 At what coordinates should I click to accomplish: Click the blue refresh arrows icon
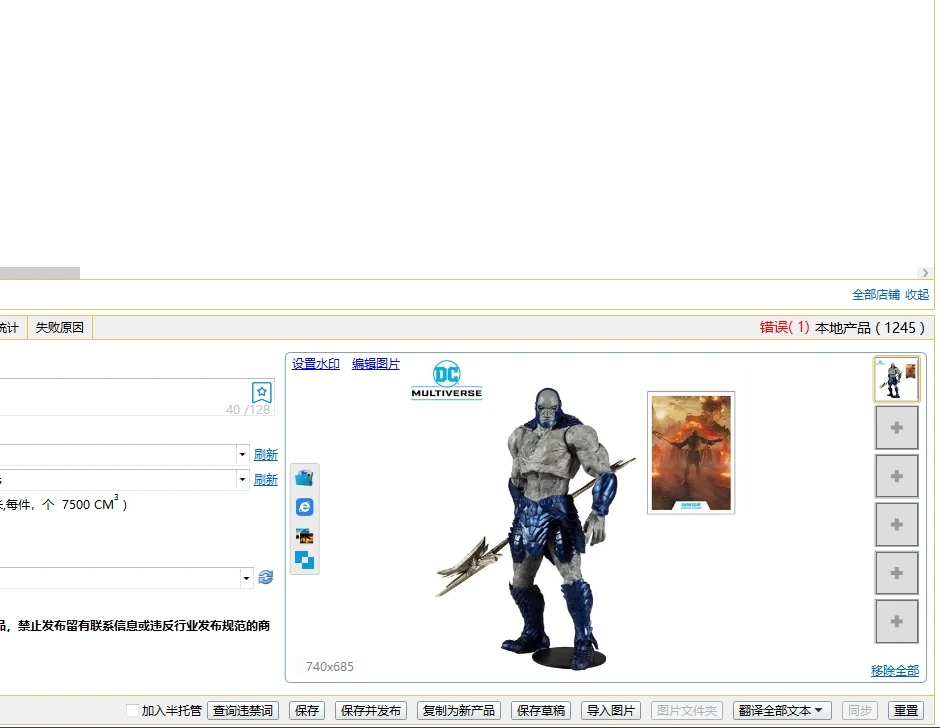tap(266, 577)
